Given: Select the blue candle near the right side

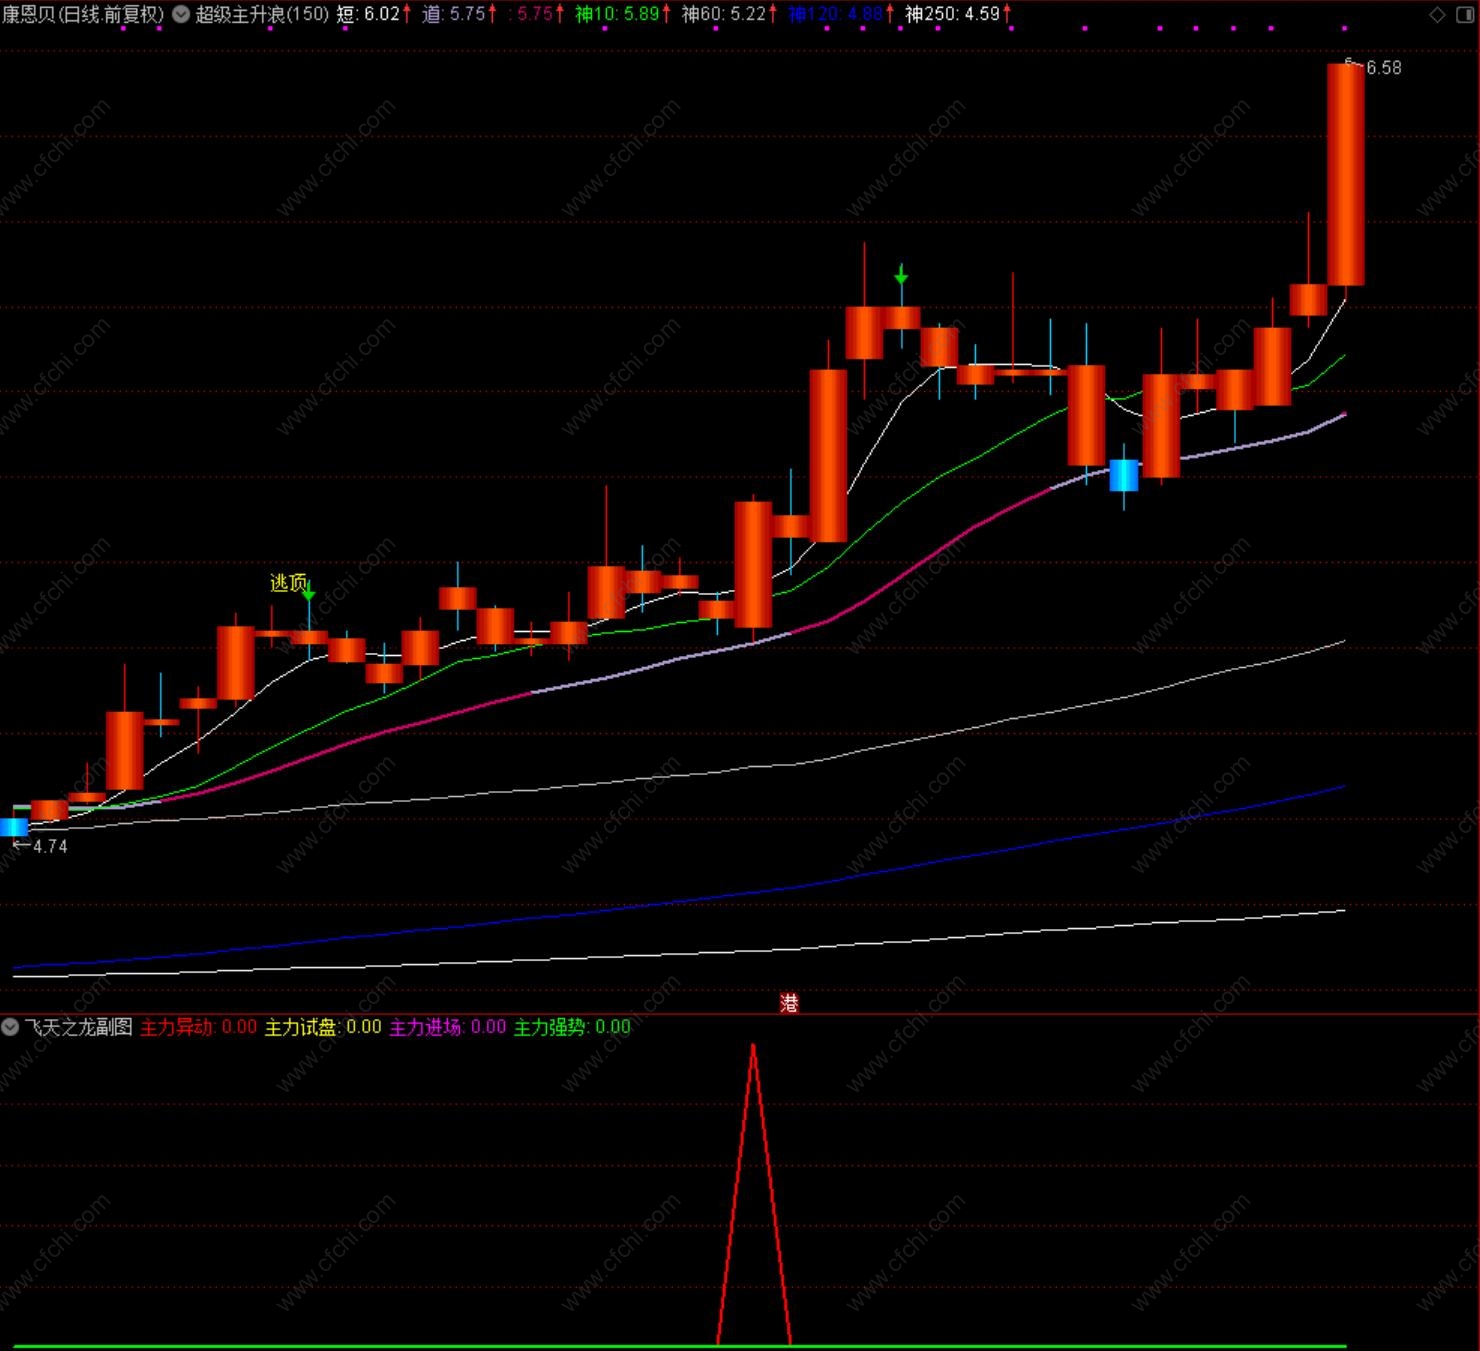Looking at the screenshot, I should pos(1124,475).
